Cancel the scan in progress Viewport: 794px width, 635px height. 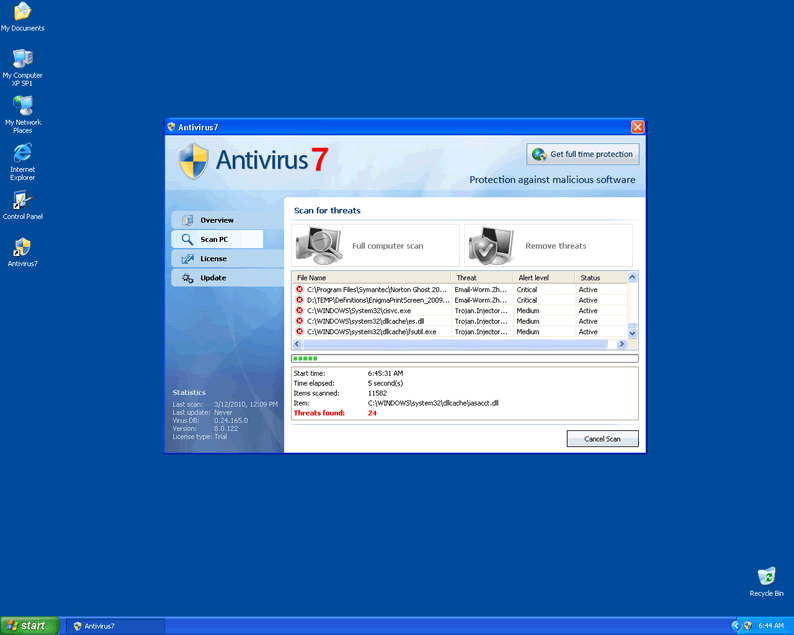click(x=602, y=439)
